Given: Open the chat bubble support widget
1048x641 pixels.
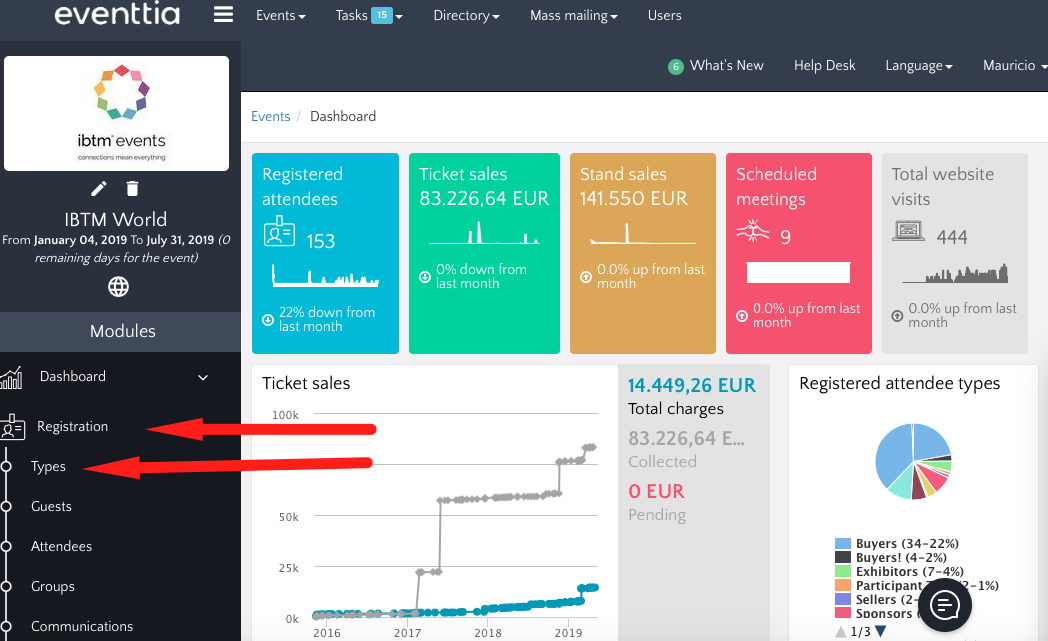Looking at the screenshot, I should pos(945,605).
